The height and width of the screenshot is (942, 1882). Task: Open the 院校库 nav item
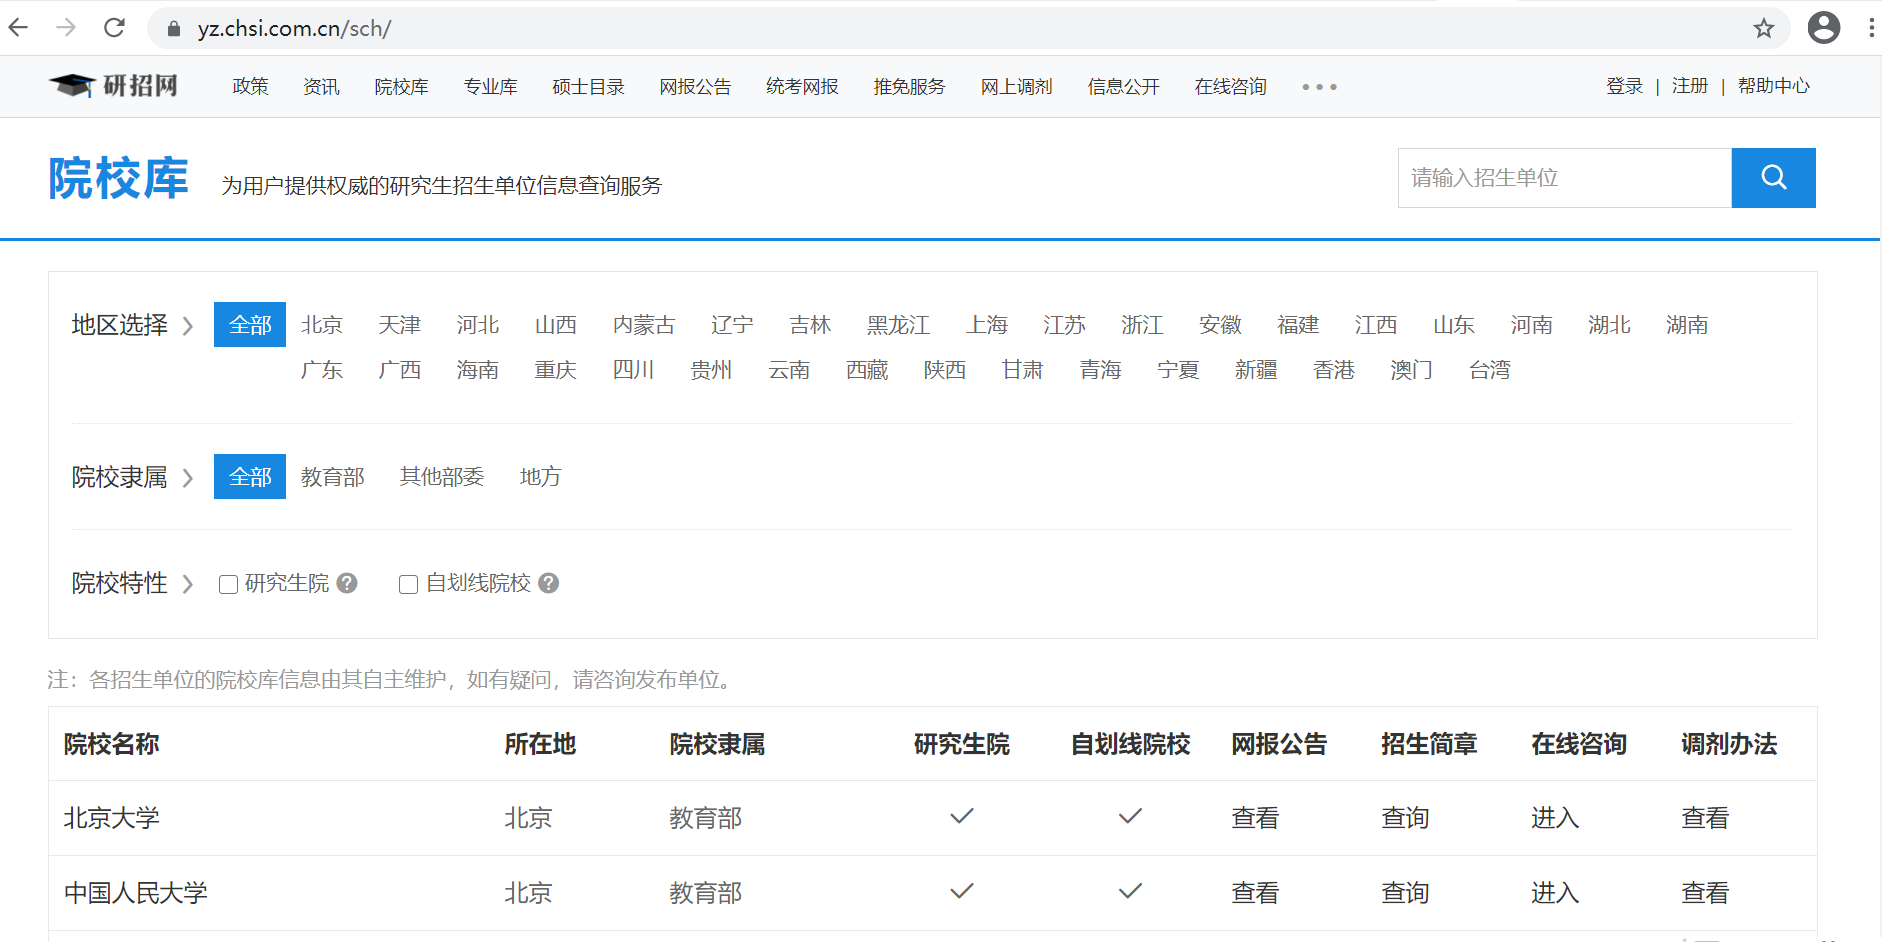coord(401,87)
